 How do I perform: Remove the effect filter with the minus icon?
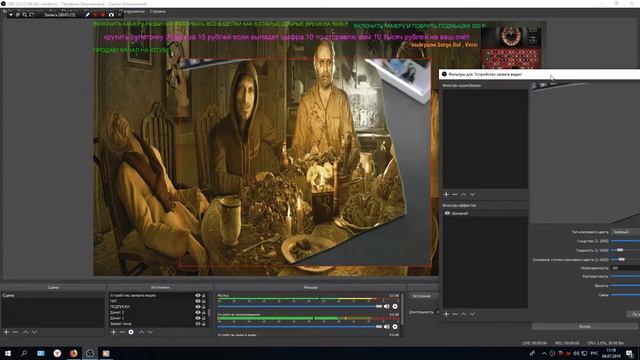[x=455, y=314]
